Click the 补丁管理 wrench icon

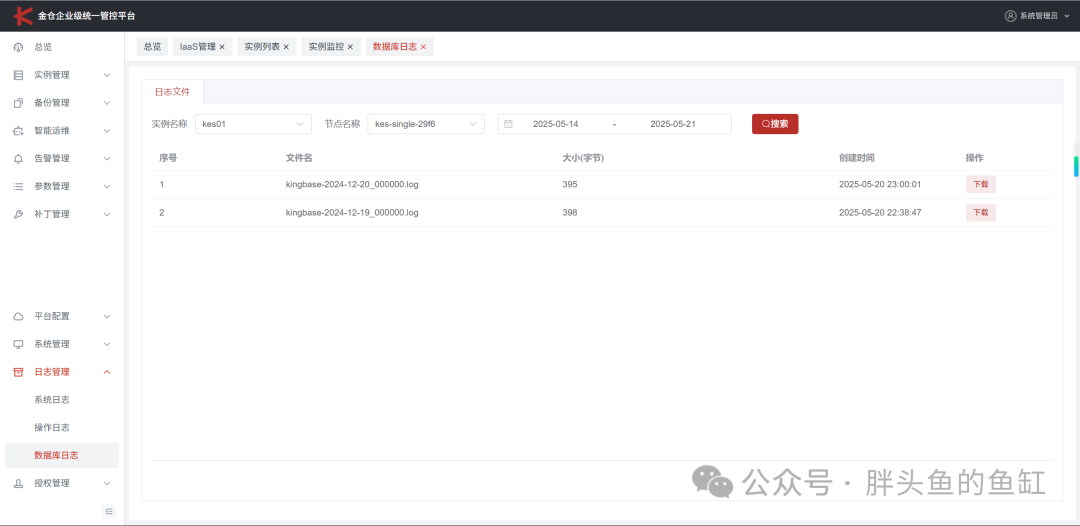pyautogui.click(x=19, y=214)
